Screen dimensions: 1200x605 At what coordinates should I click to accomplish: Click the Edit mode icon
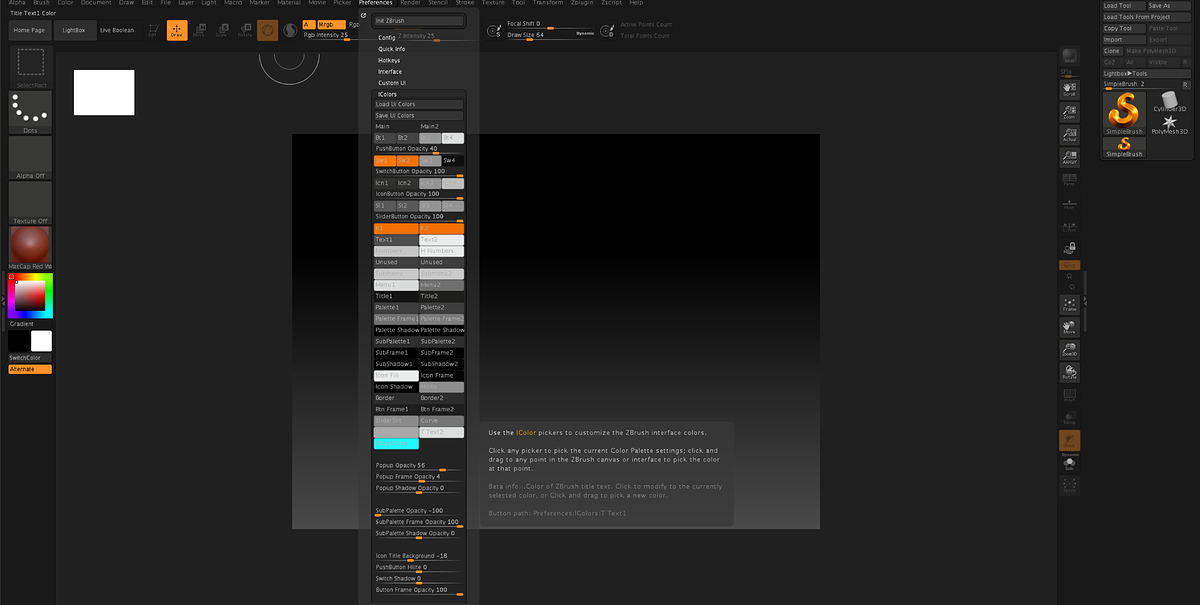click(152, 31)
